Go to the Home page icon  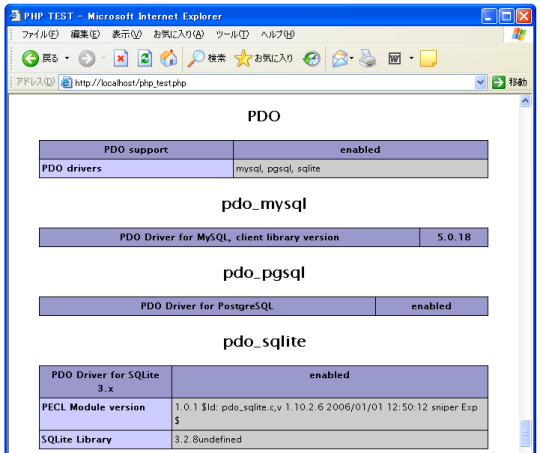click(168, 58)
